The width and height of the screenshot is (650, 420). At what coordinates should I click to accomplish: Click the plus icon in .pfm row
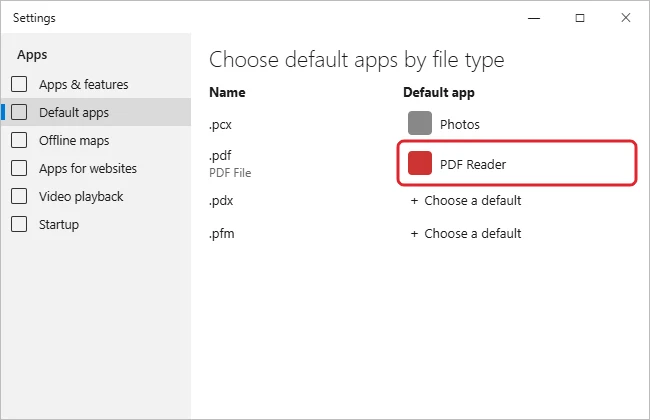click(x=414, y=234)
